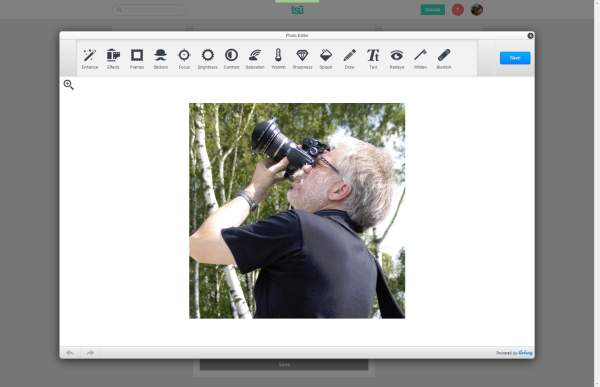Image resolution: width=600 pixels, height=387 pixels.
Task: Adjust Brightness using the sun icon
Action: [208, 59]
